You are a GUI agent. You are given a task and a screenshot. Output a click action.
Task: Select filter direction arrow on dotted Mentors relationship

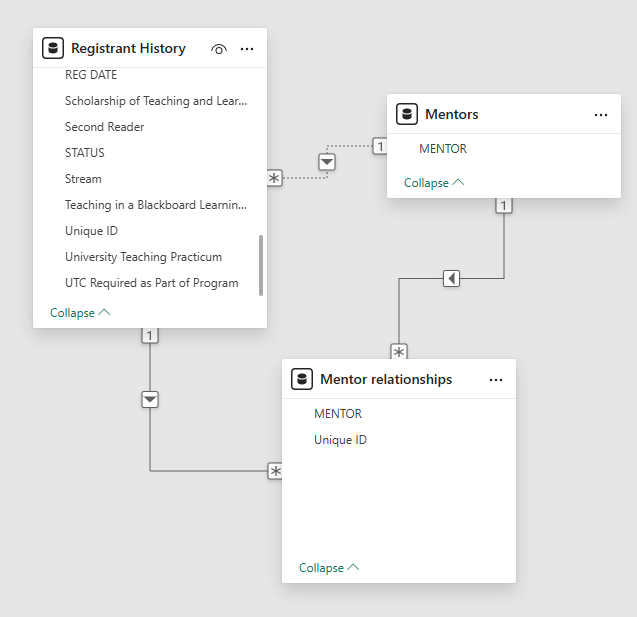[327, 162]
